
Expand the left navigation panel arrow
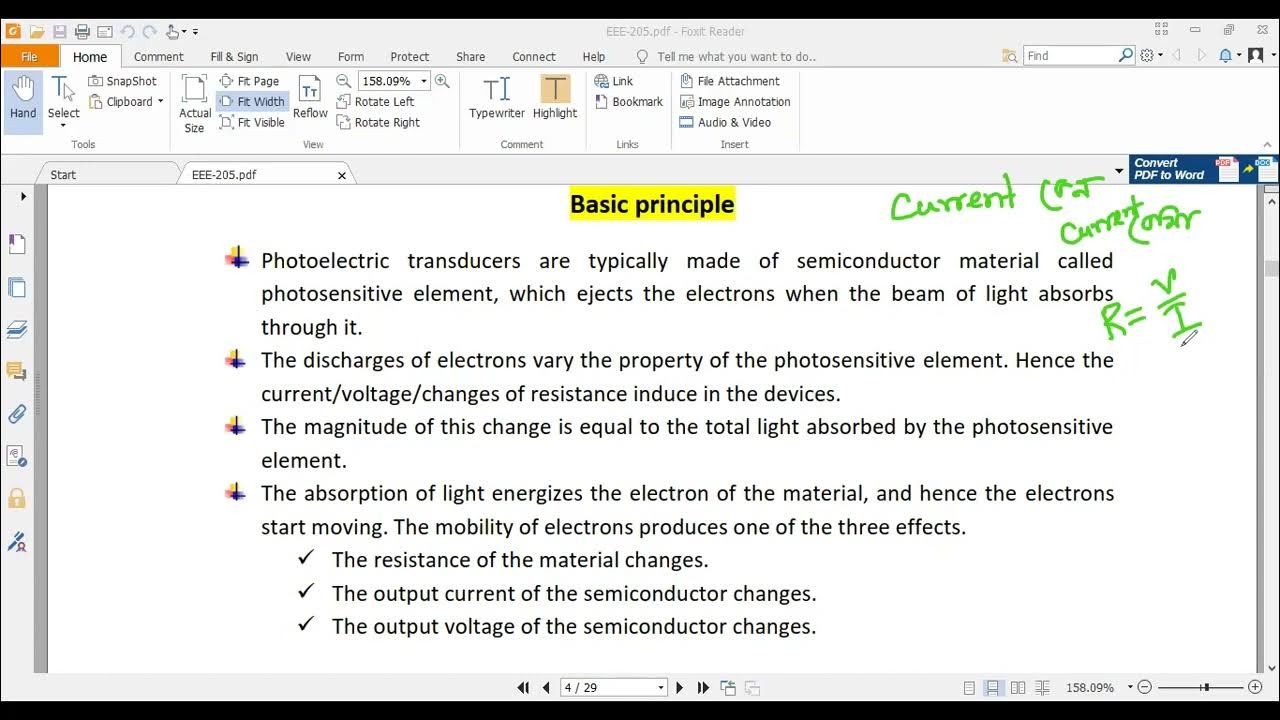click(23, 196)
